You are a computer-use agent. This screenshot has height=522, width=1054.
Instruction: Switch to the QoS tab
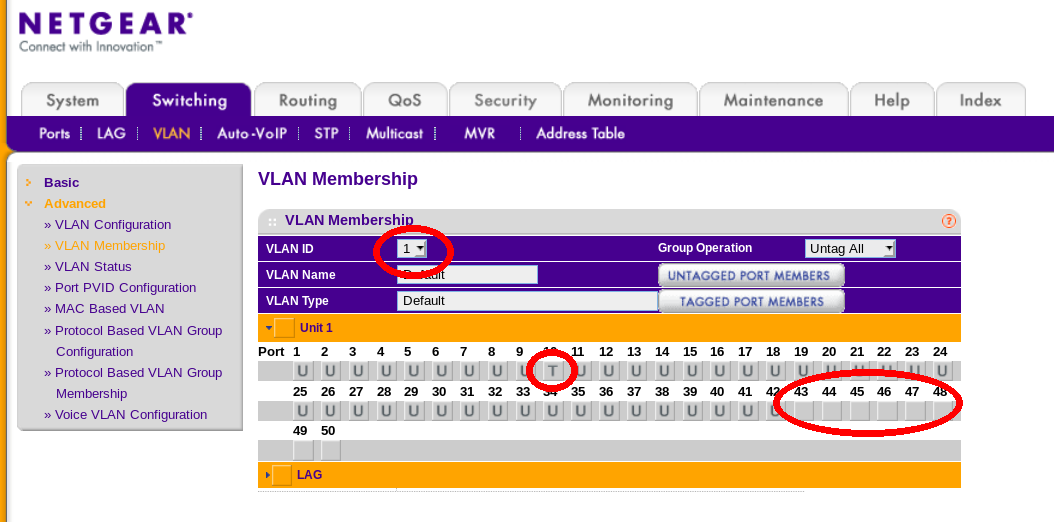[x=405, y=100]
